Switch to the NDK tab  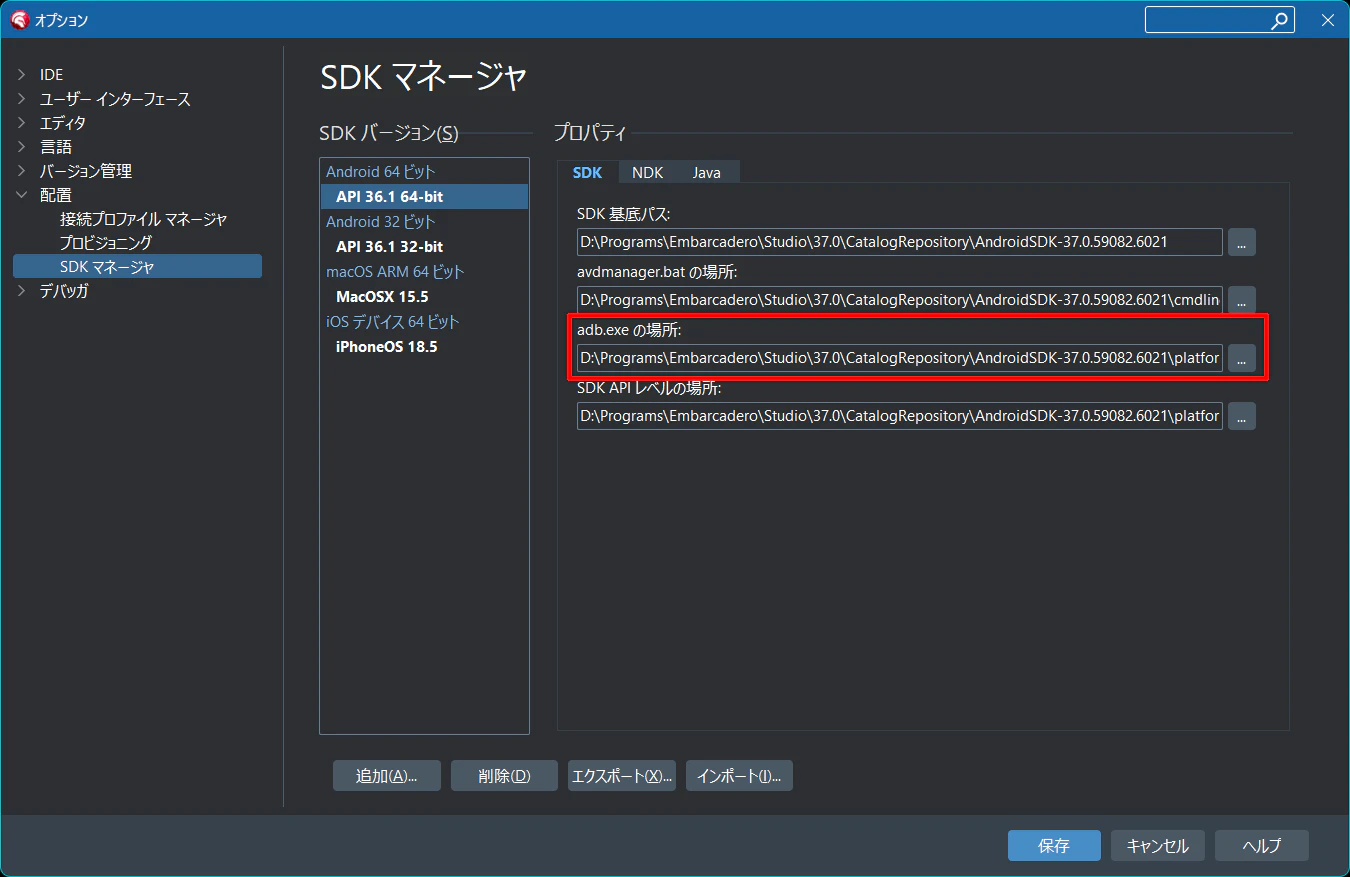(647, 172)
